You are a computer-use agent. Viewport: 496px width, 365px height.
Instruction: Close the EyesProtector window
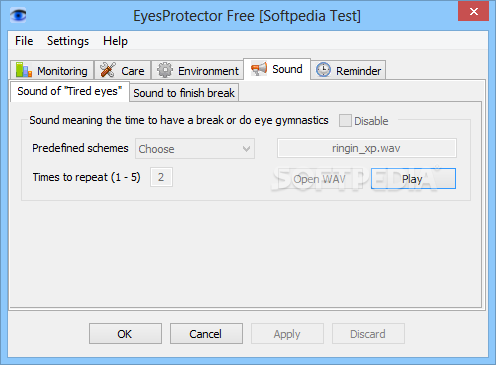pyautogui.click(x=474, y=12)
